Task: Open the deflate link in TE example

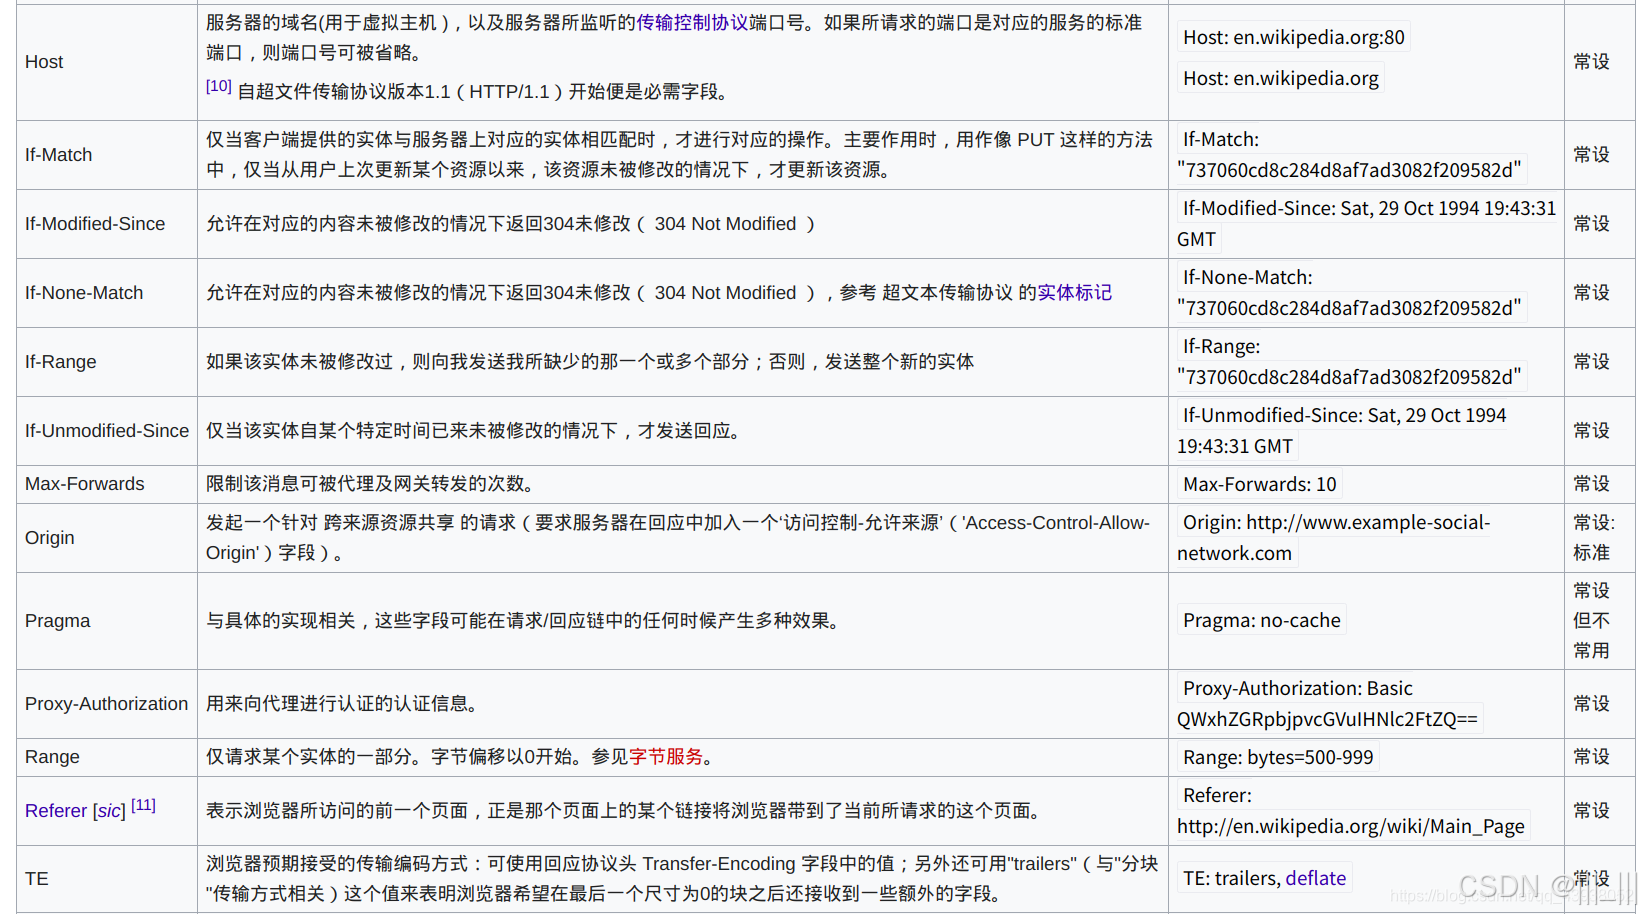Action: pos(1315,878)
